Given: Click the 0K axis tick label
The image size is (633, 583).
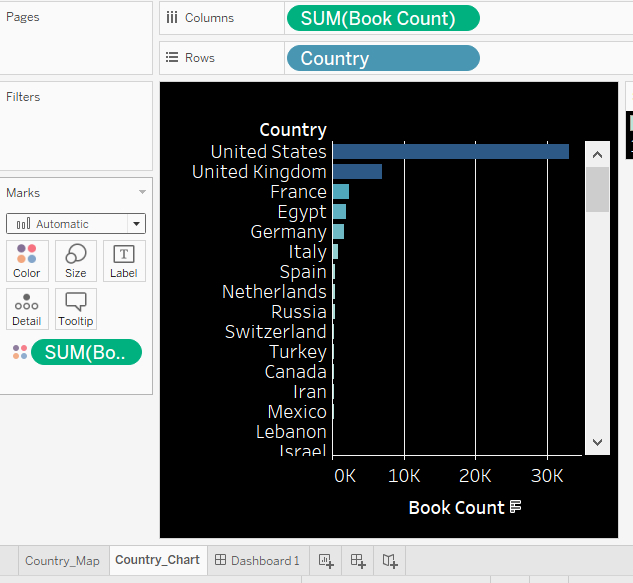Looking at the screenshot, I should [345, 476].
